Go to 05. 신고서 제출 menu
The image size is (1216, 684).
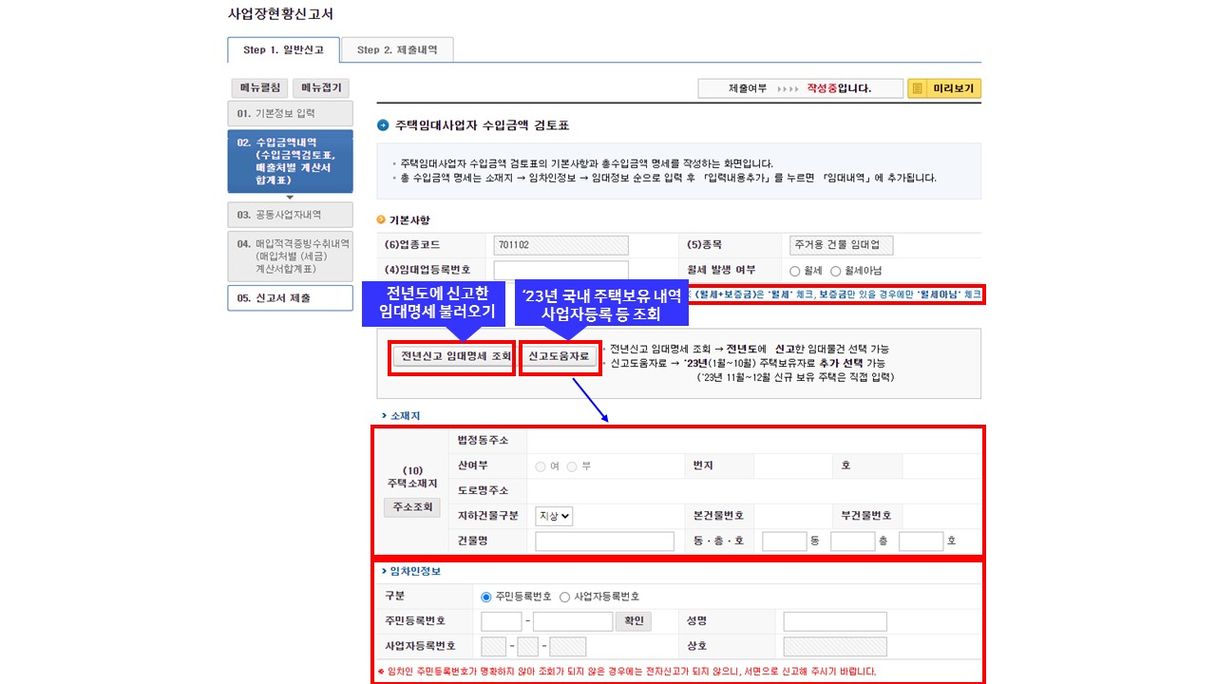[290, 298]
